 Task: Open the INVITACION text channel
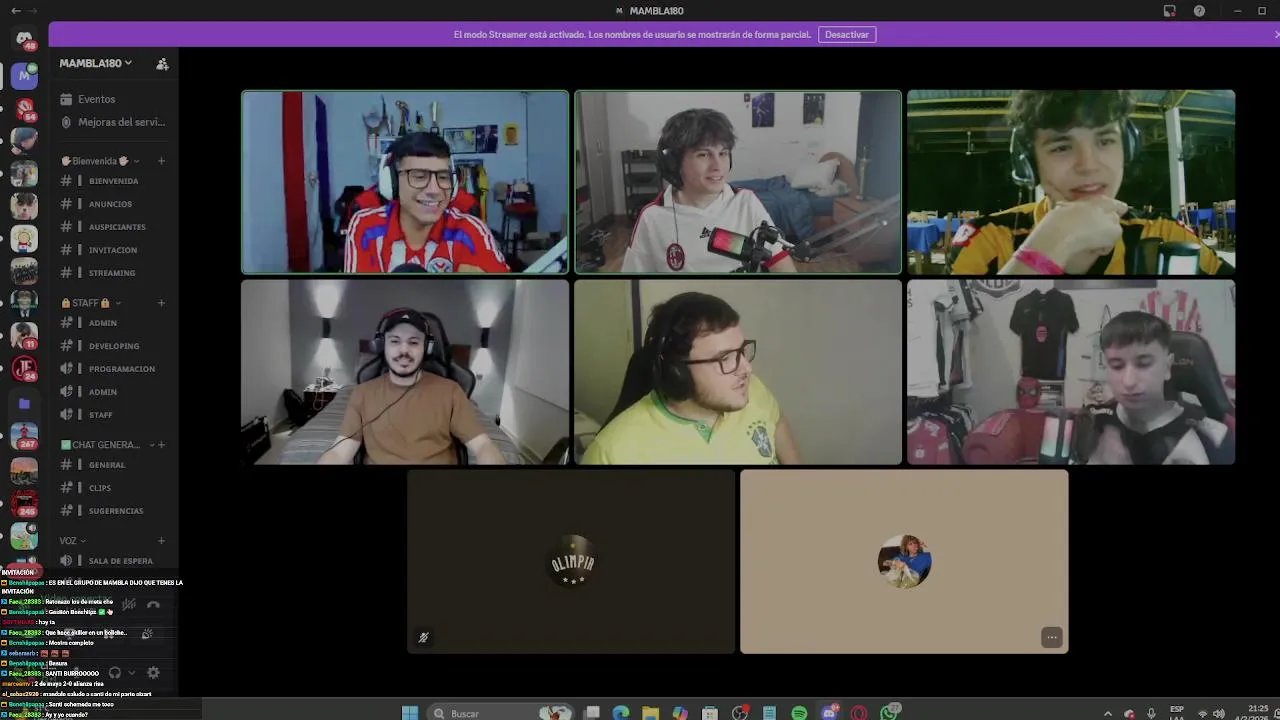[112, 250]
